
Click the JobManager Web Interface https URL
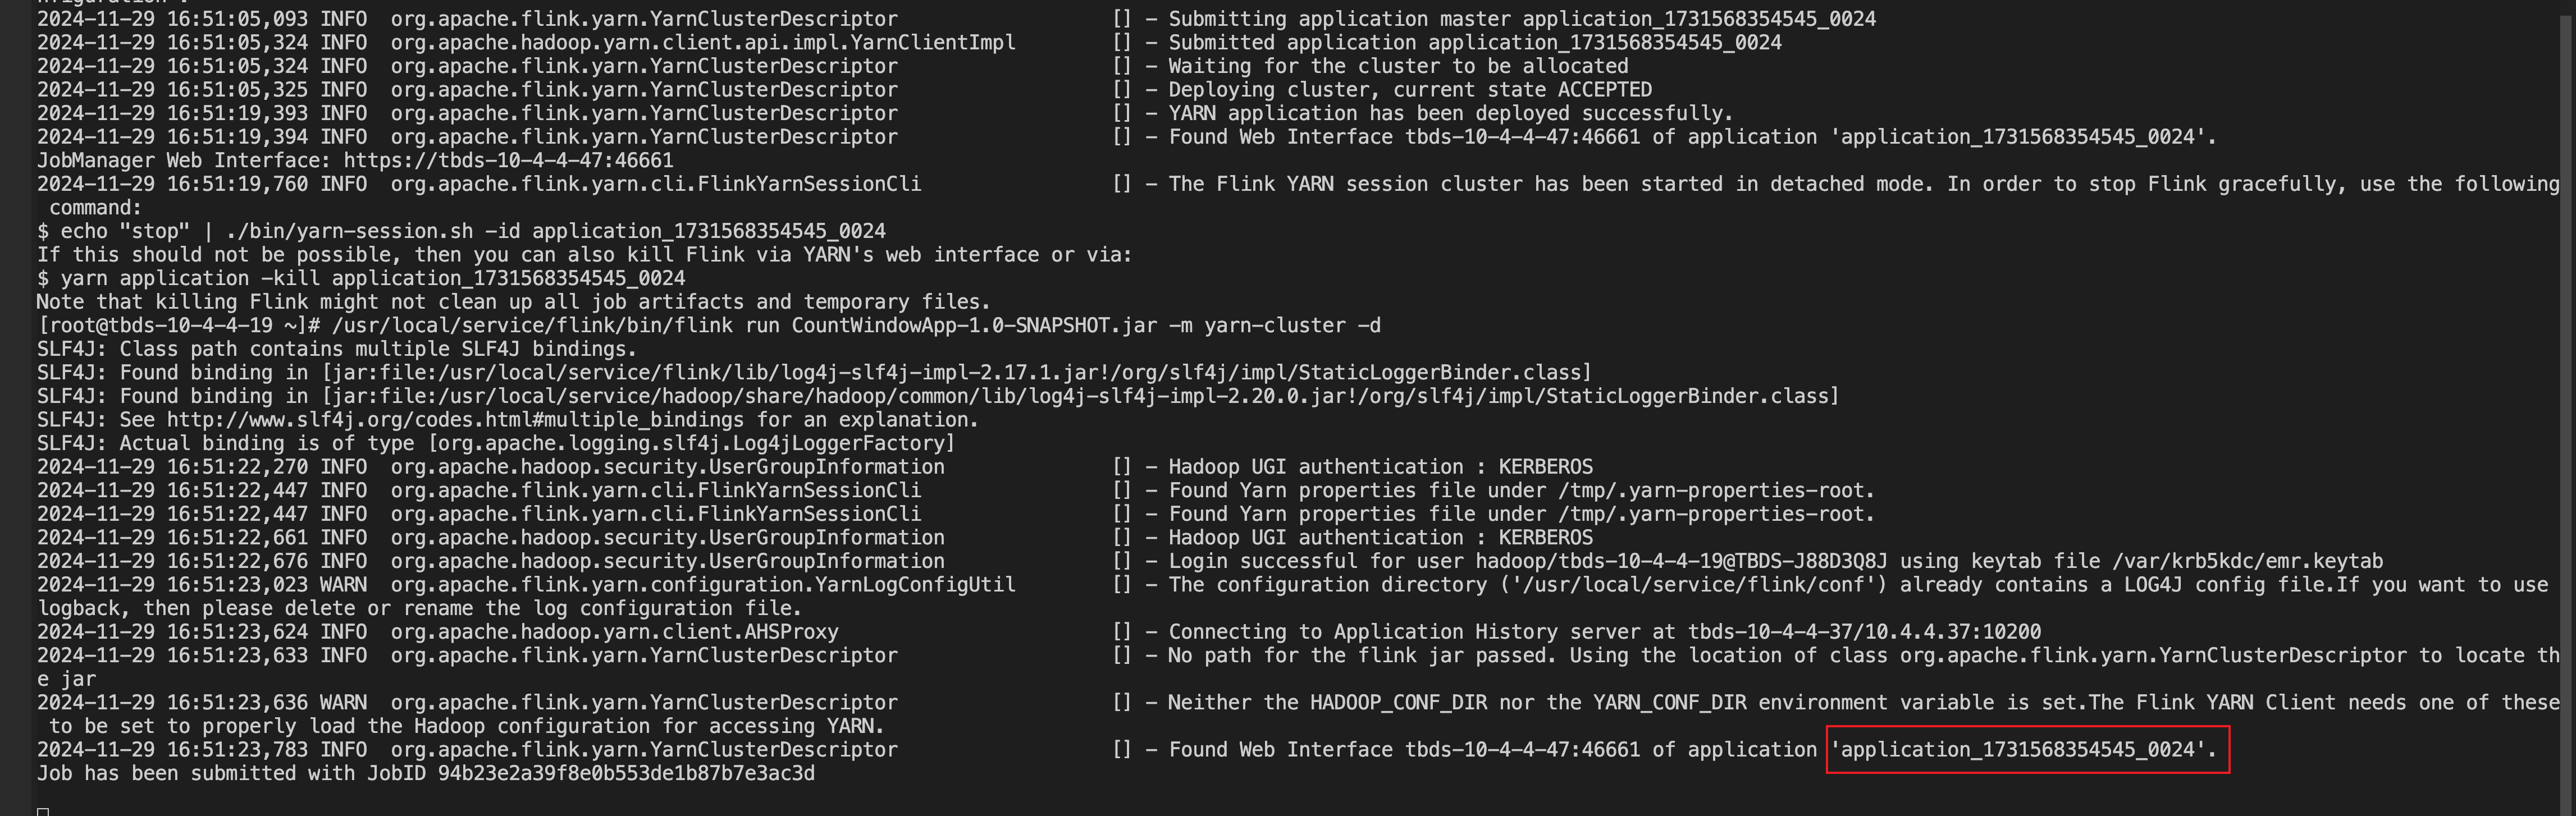point(508,160)
